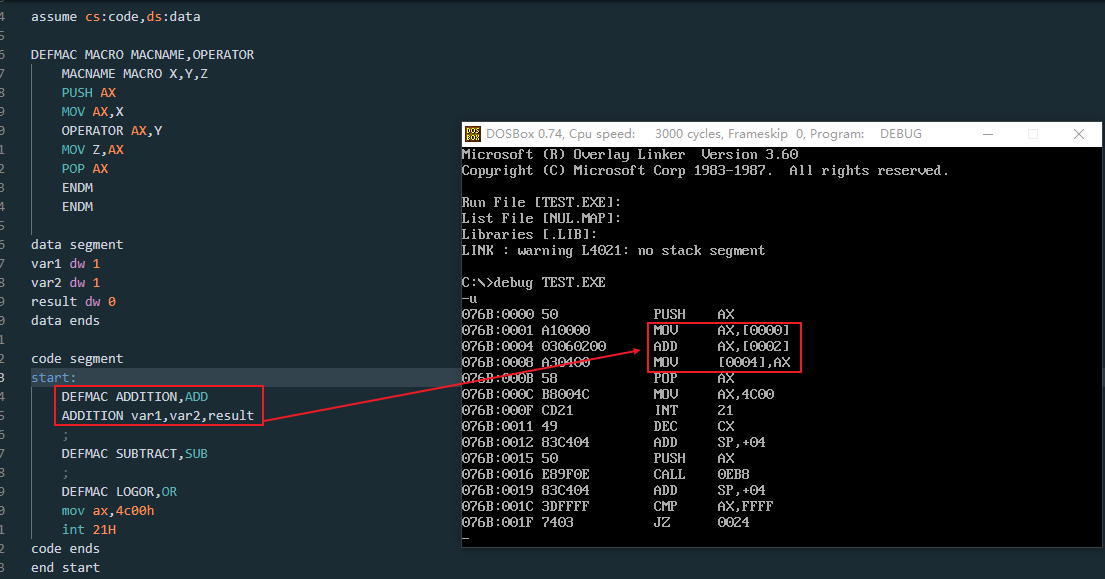The width and height of the screenshot is (1105, 579).
Task: Click the 'Copyright (C) Microsoft Corp' line in DOSBox
Action: click(705, 170)
